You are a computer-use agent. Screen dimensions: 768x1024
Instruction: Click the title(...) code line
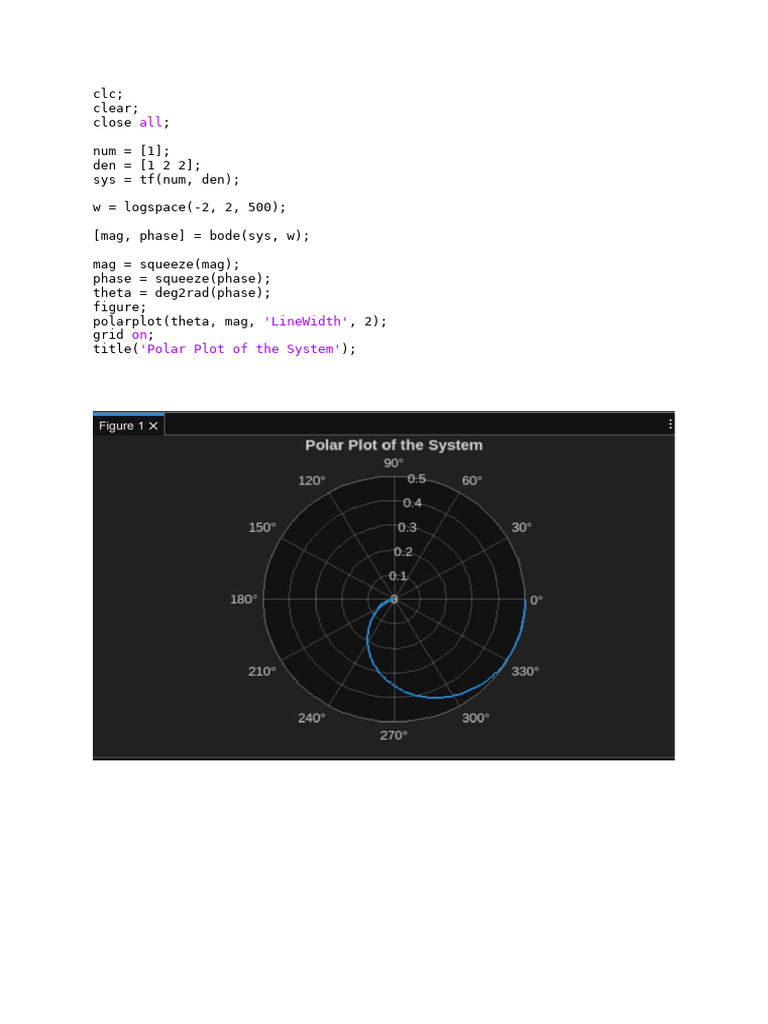tap(224, 349)
